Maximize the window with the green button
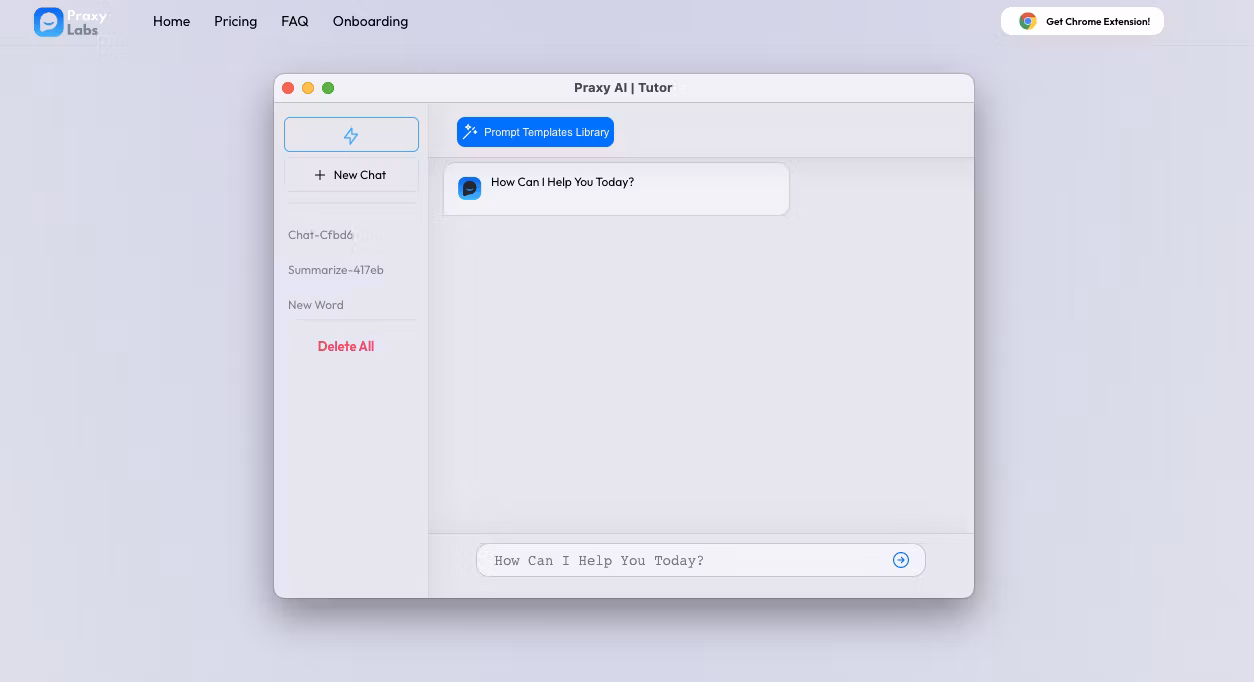Screen dimensions: 1254x682 point(328,88)
